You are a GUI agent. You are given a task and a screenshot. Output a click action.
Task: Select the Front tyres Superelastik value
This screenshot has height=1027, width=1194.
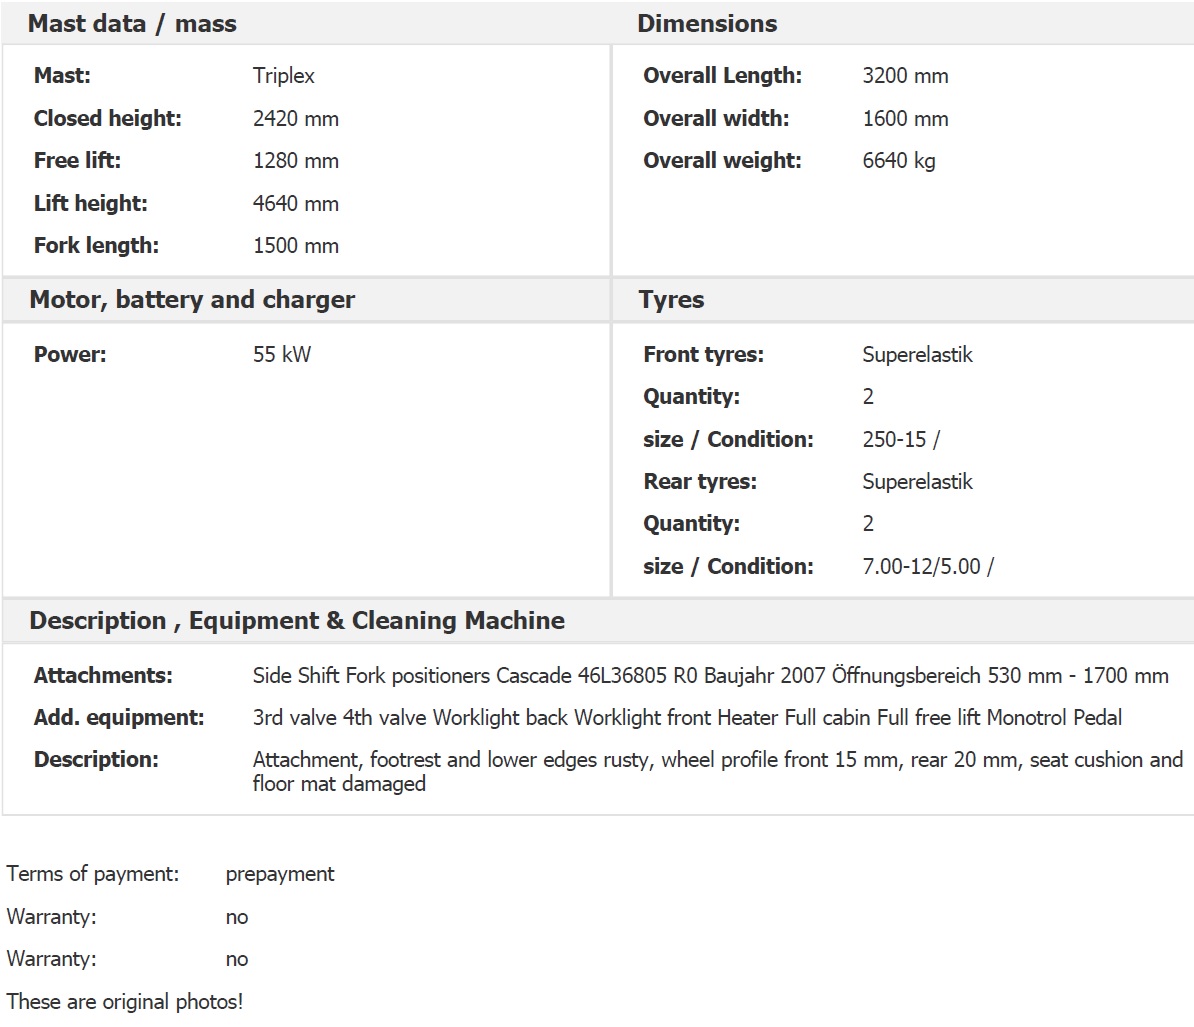coord(917,355)
